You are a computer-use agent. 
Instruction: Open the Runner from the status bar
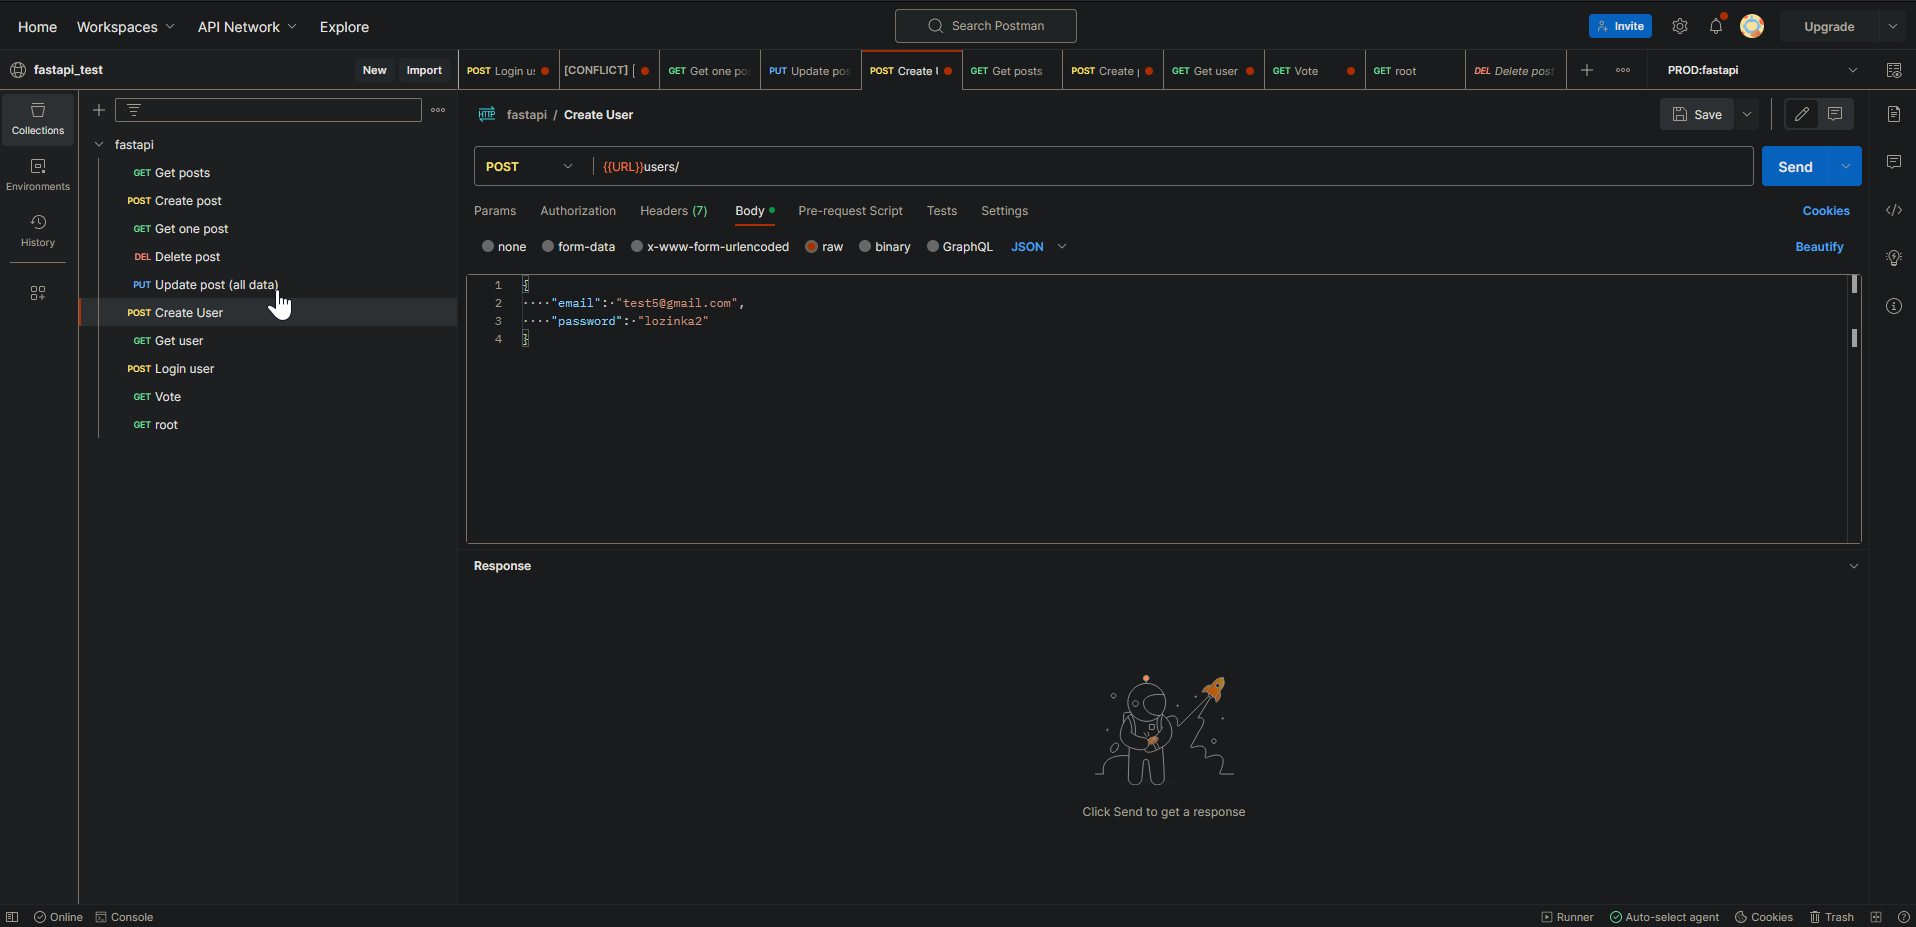(x=1566, y=916)
